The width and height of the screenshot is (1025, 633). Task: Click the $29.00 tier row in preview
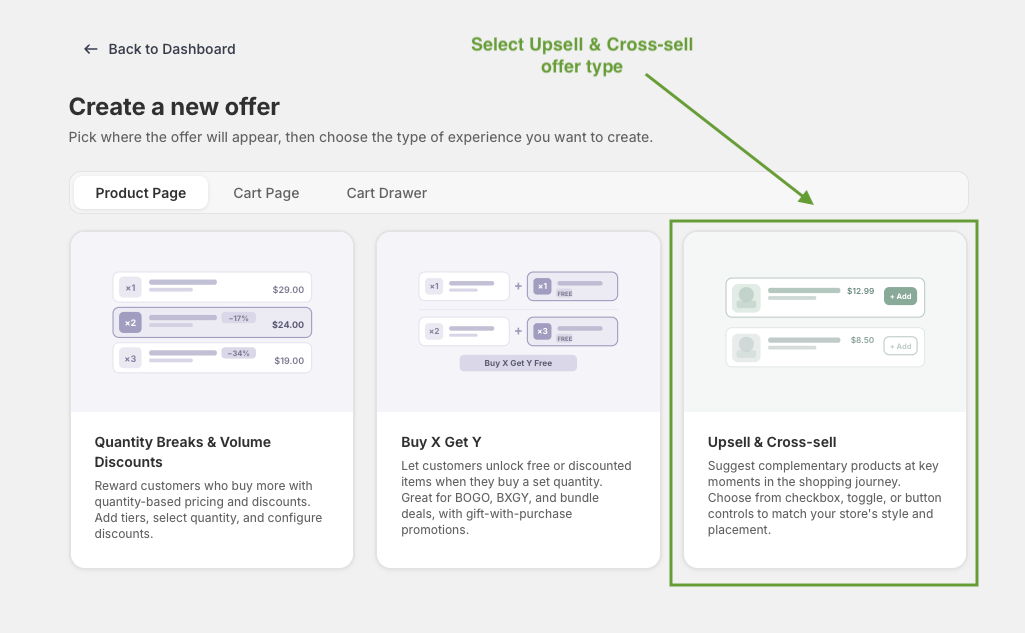(212, 288)
